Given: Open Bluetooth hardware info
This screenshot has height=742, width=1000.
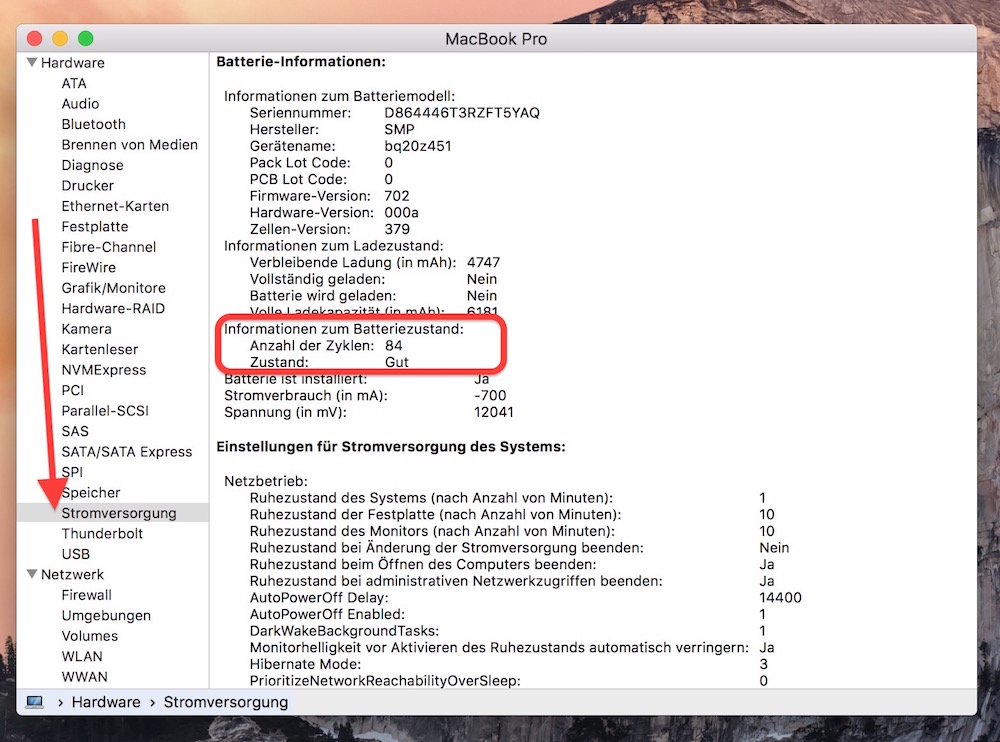Looking at the screenshot, I should (94, 124).
